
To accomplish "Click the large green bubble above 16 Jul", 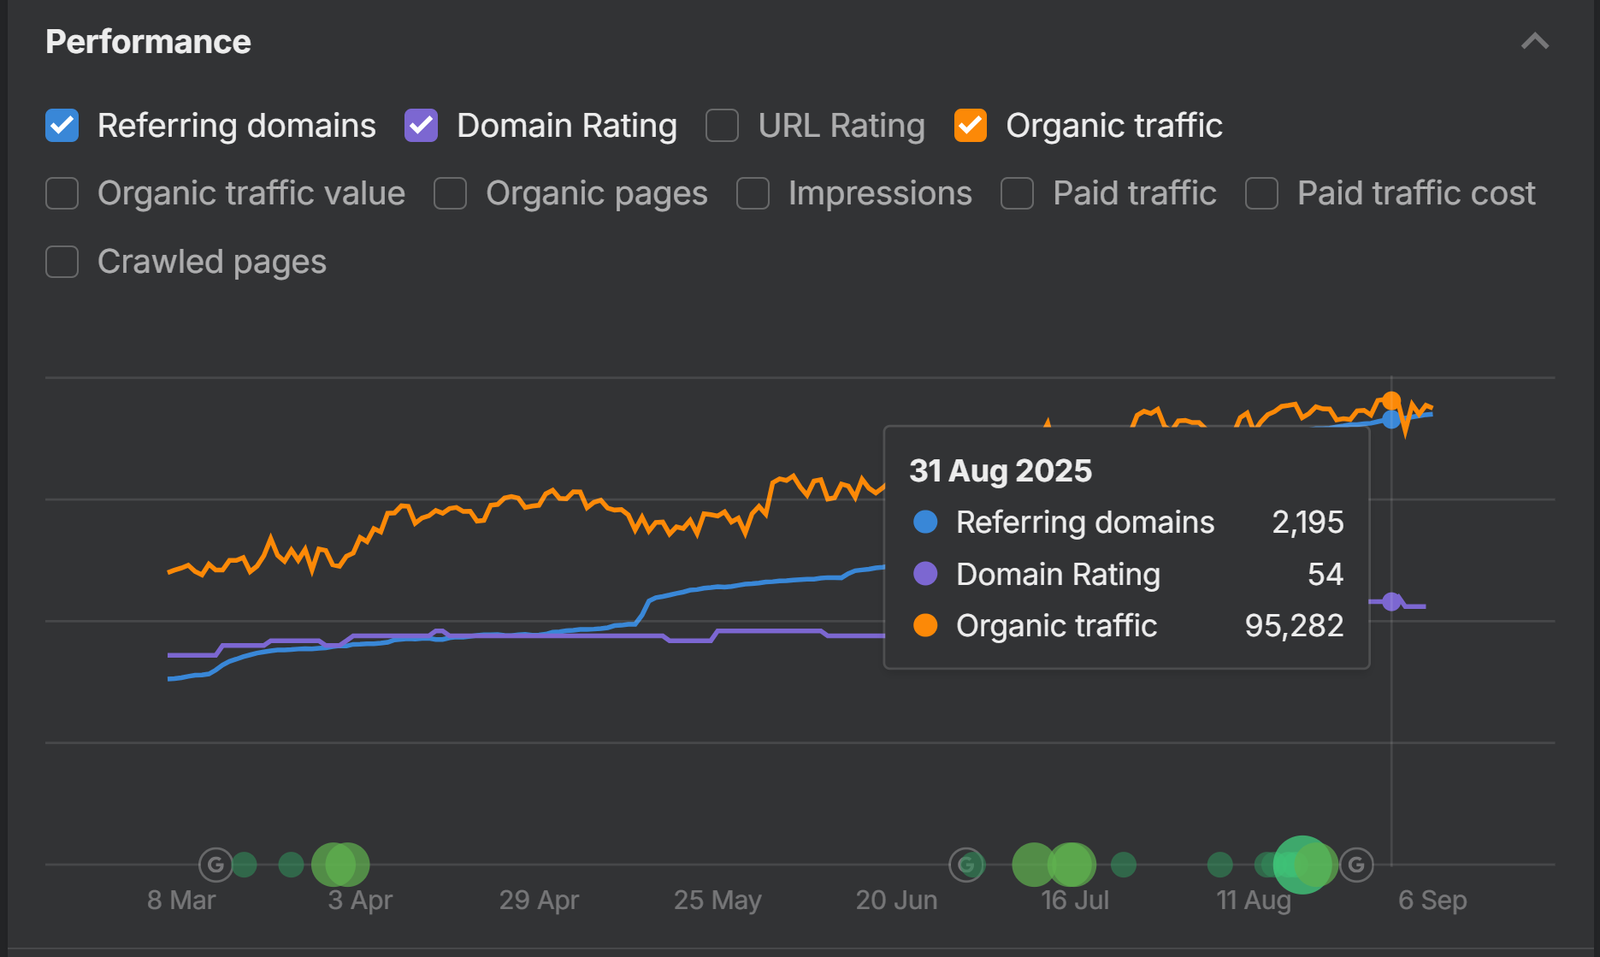I will coord(1071,864).
